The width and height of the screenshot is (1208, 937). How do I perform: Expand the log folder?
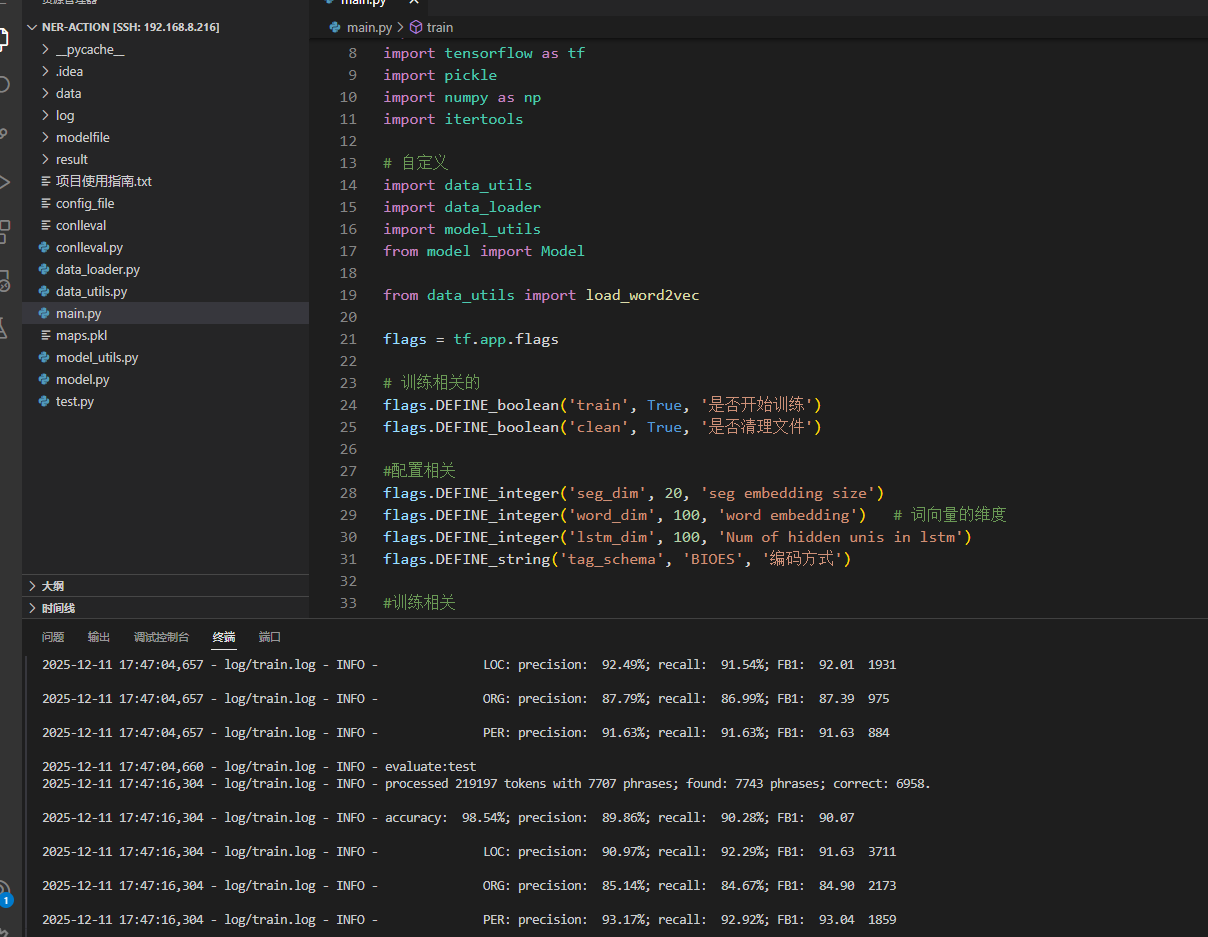(45, 115)
